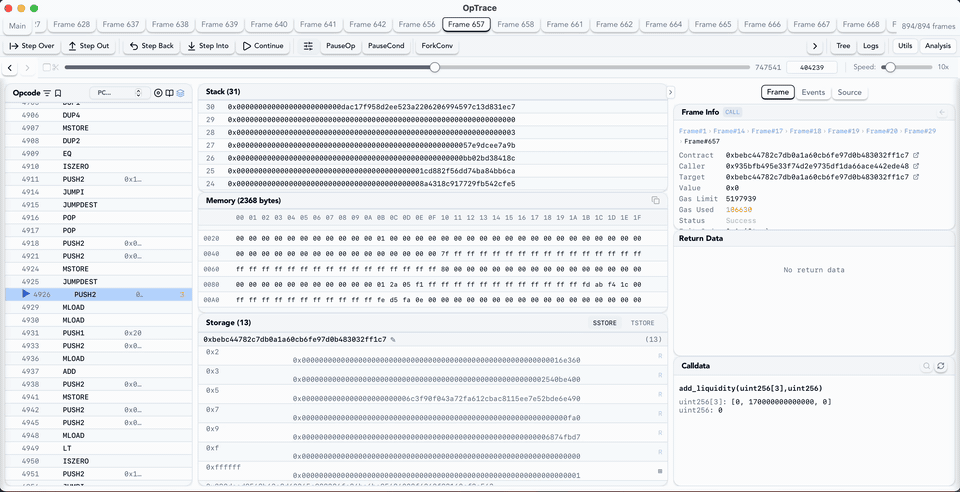Select the SSTORE storage toggle
This screenshot has width=960, height=492.
(604, 323)
